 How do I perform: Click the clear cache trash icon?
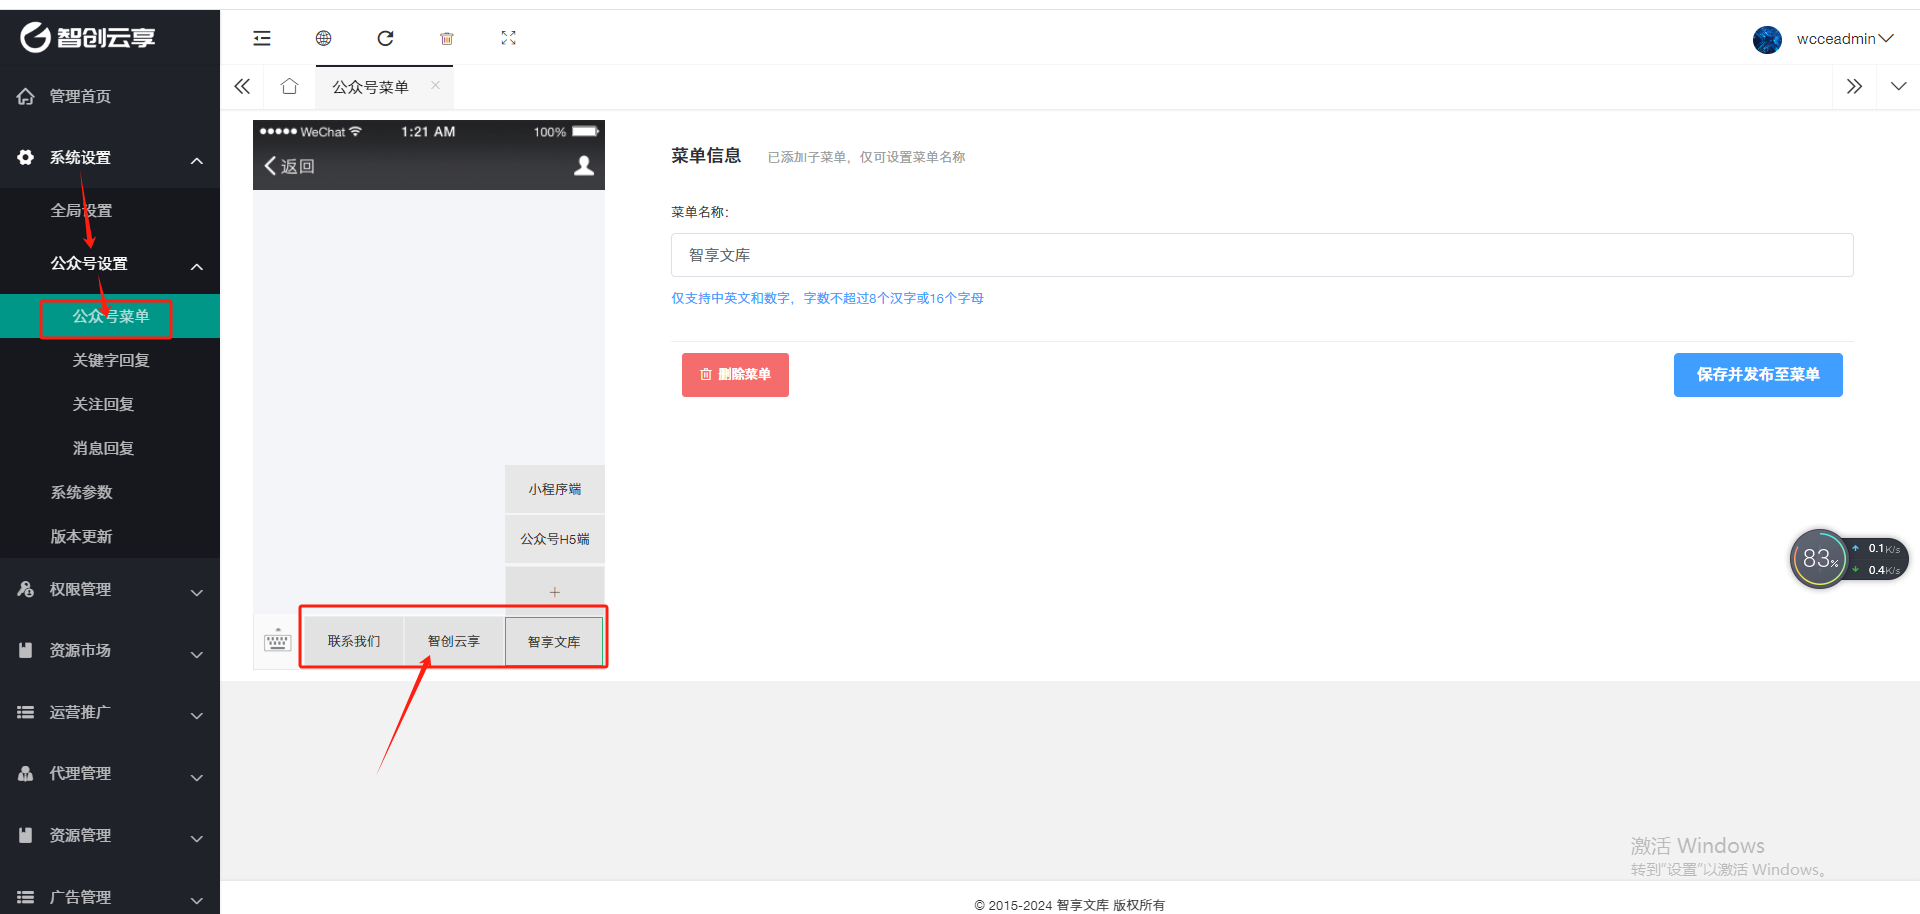point(447,38)
